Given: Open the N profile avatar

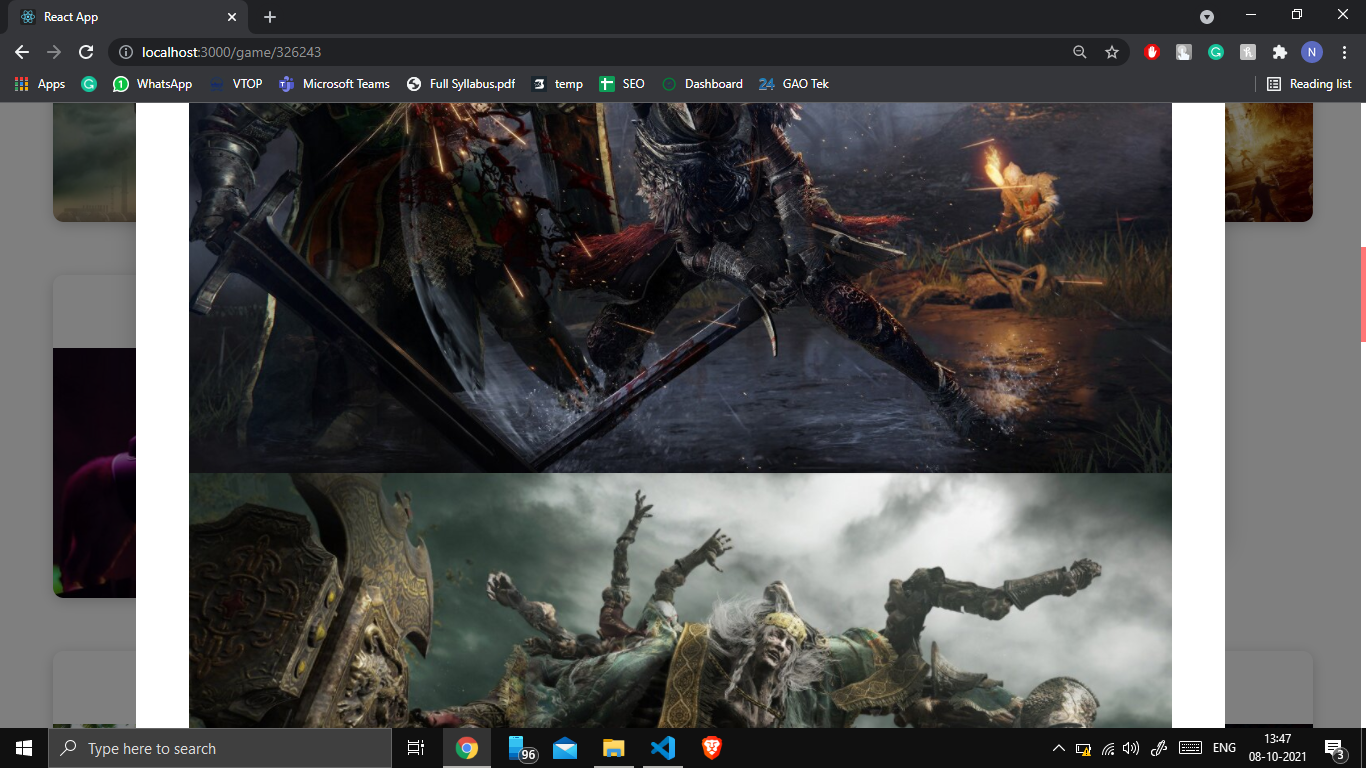Looking at the screenshot, I should [1312, 52].
